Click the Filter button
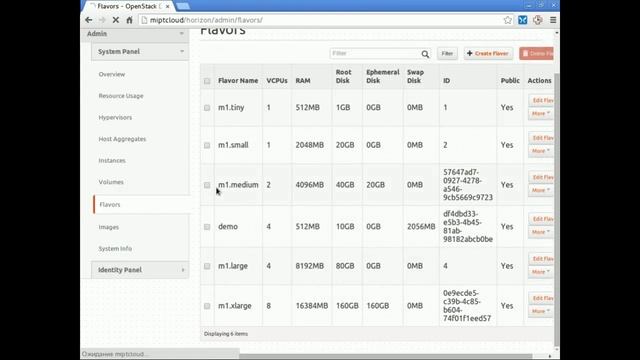 (447, 53)
